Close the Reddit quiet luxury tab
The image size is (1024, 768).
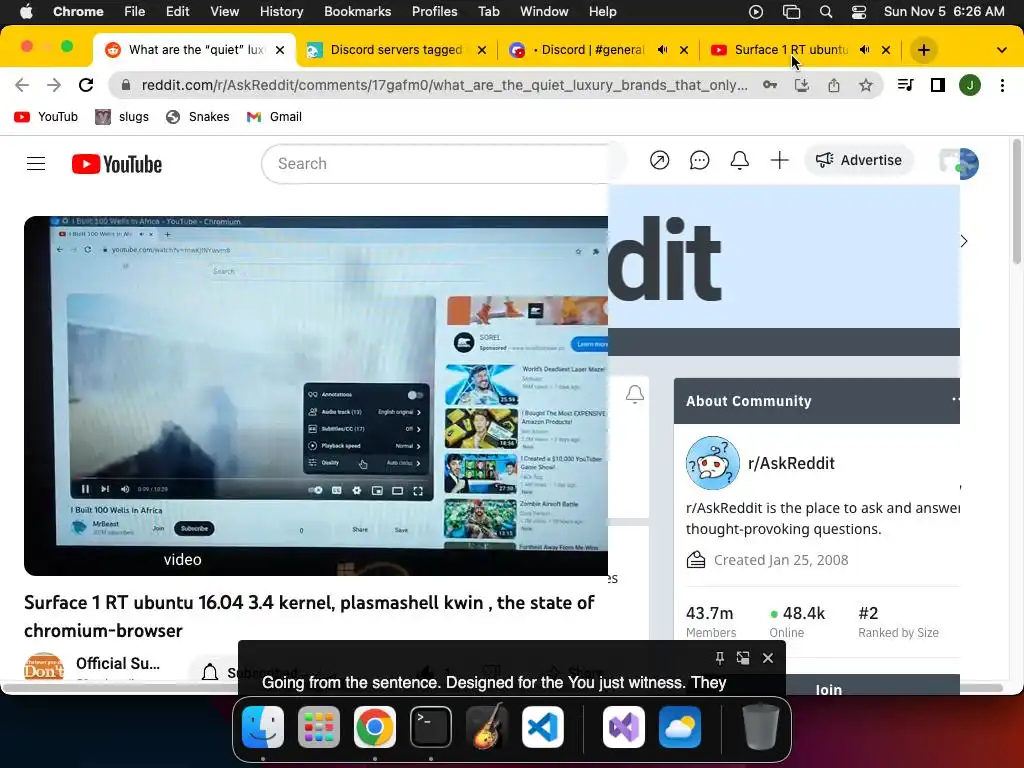[280, 50]
